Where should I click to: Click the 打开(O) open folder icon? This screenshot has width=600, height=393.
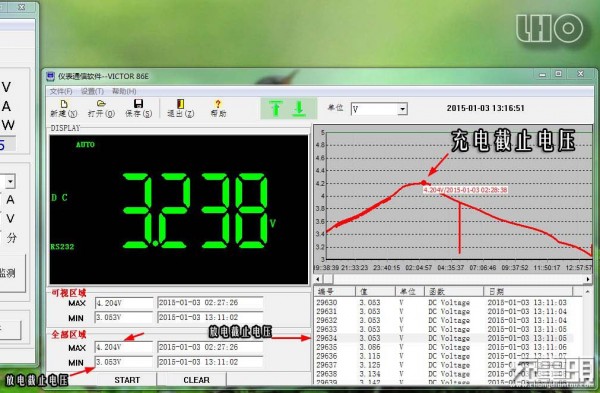[101, 103]
